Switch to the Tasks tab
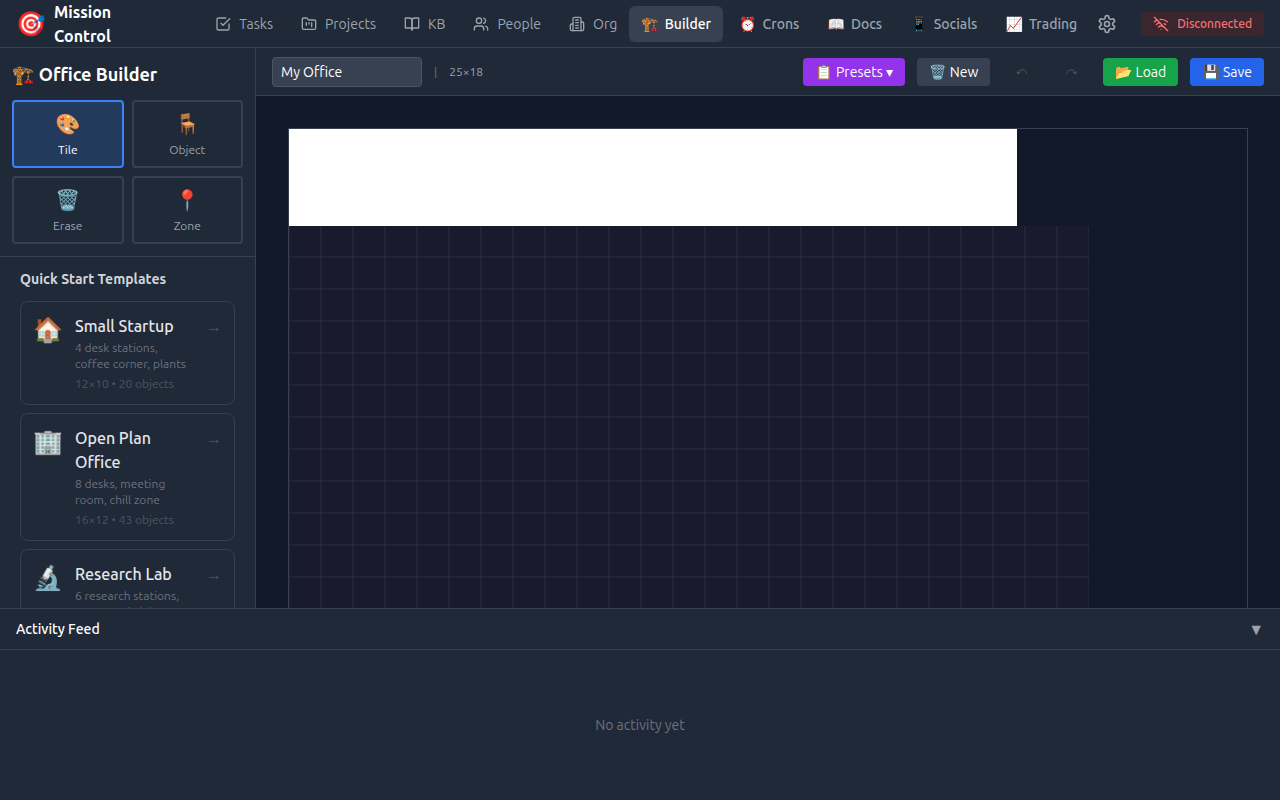 click(x=244, y=24)
